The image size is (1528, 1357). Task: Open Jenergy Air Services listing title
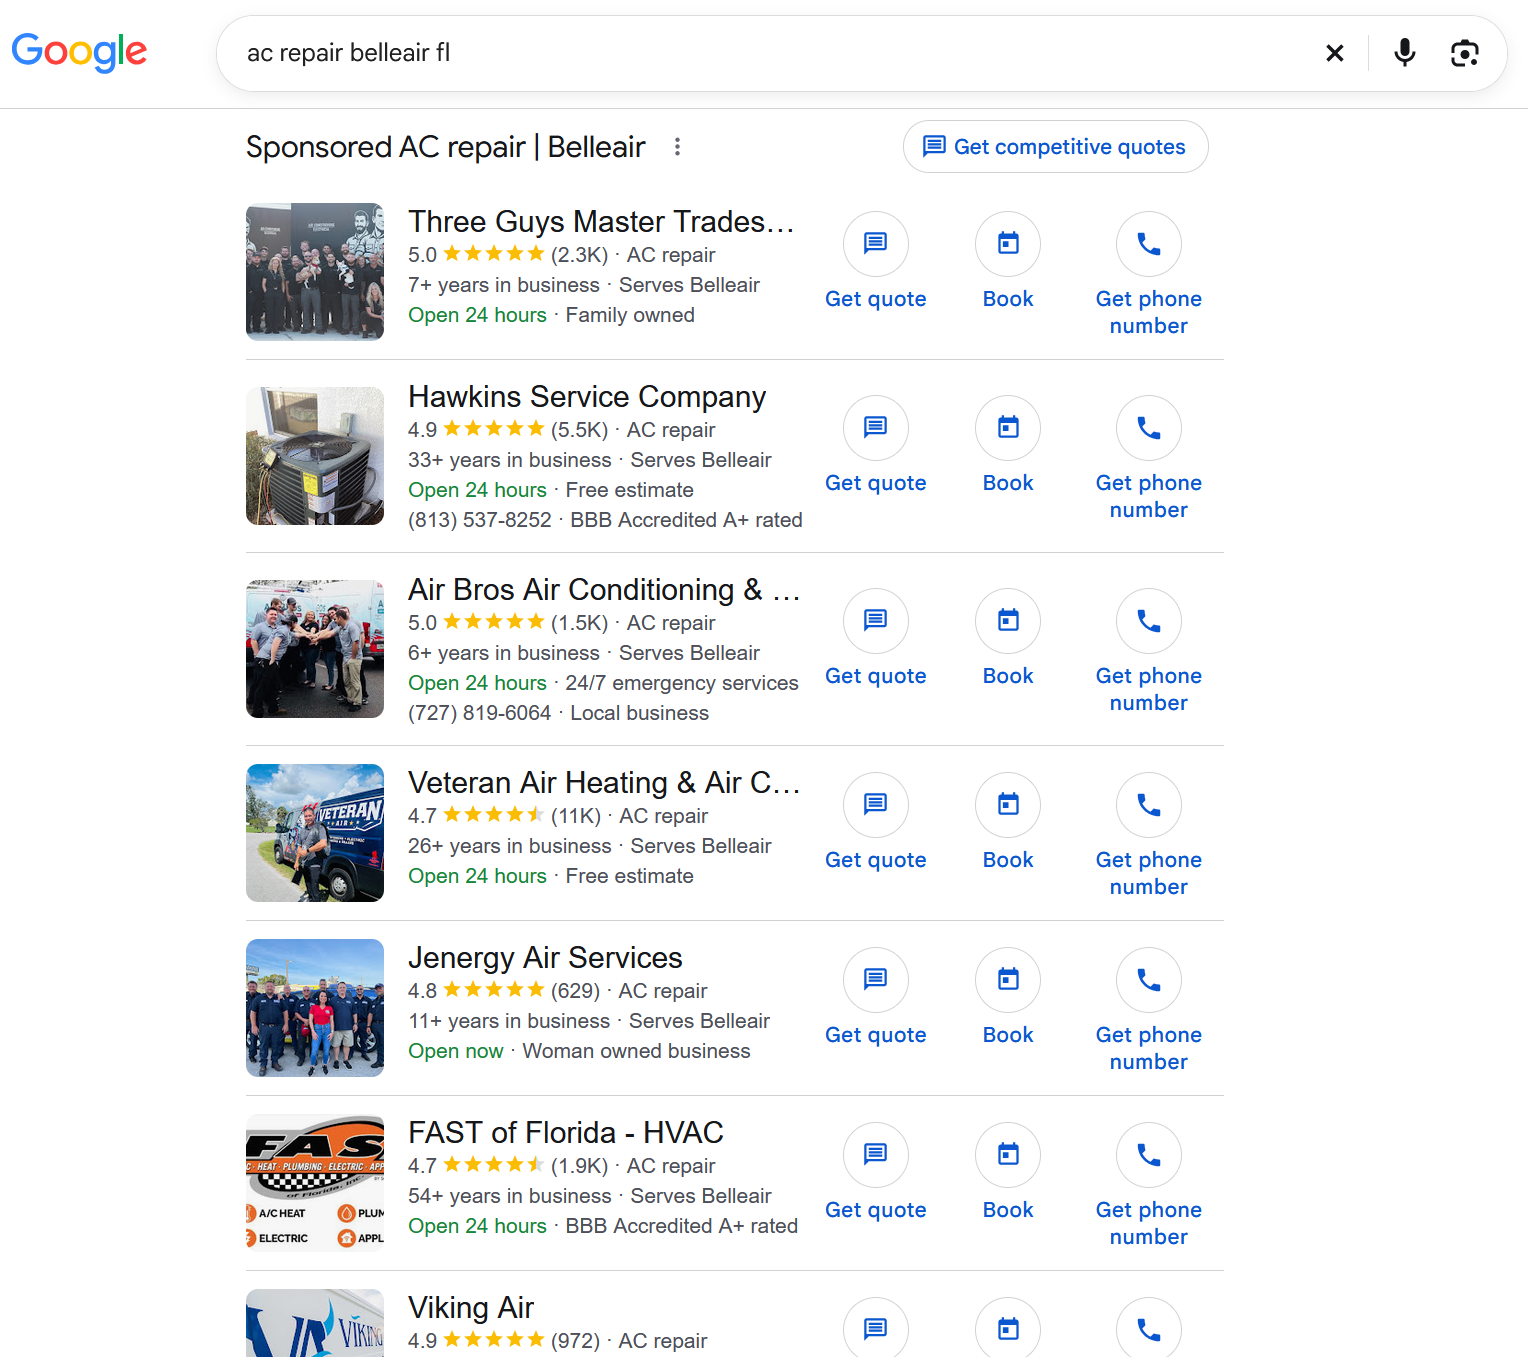tap(545, 958)
